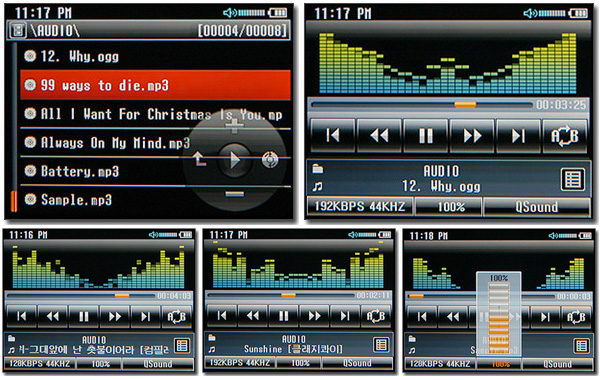The height and width of the screenshot is (380, 600).
Task: Toggle A-B repeat in Sunshine player
Action: pos(375,316)
